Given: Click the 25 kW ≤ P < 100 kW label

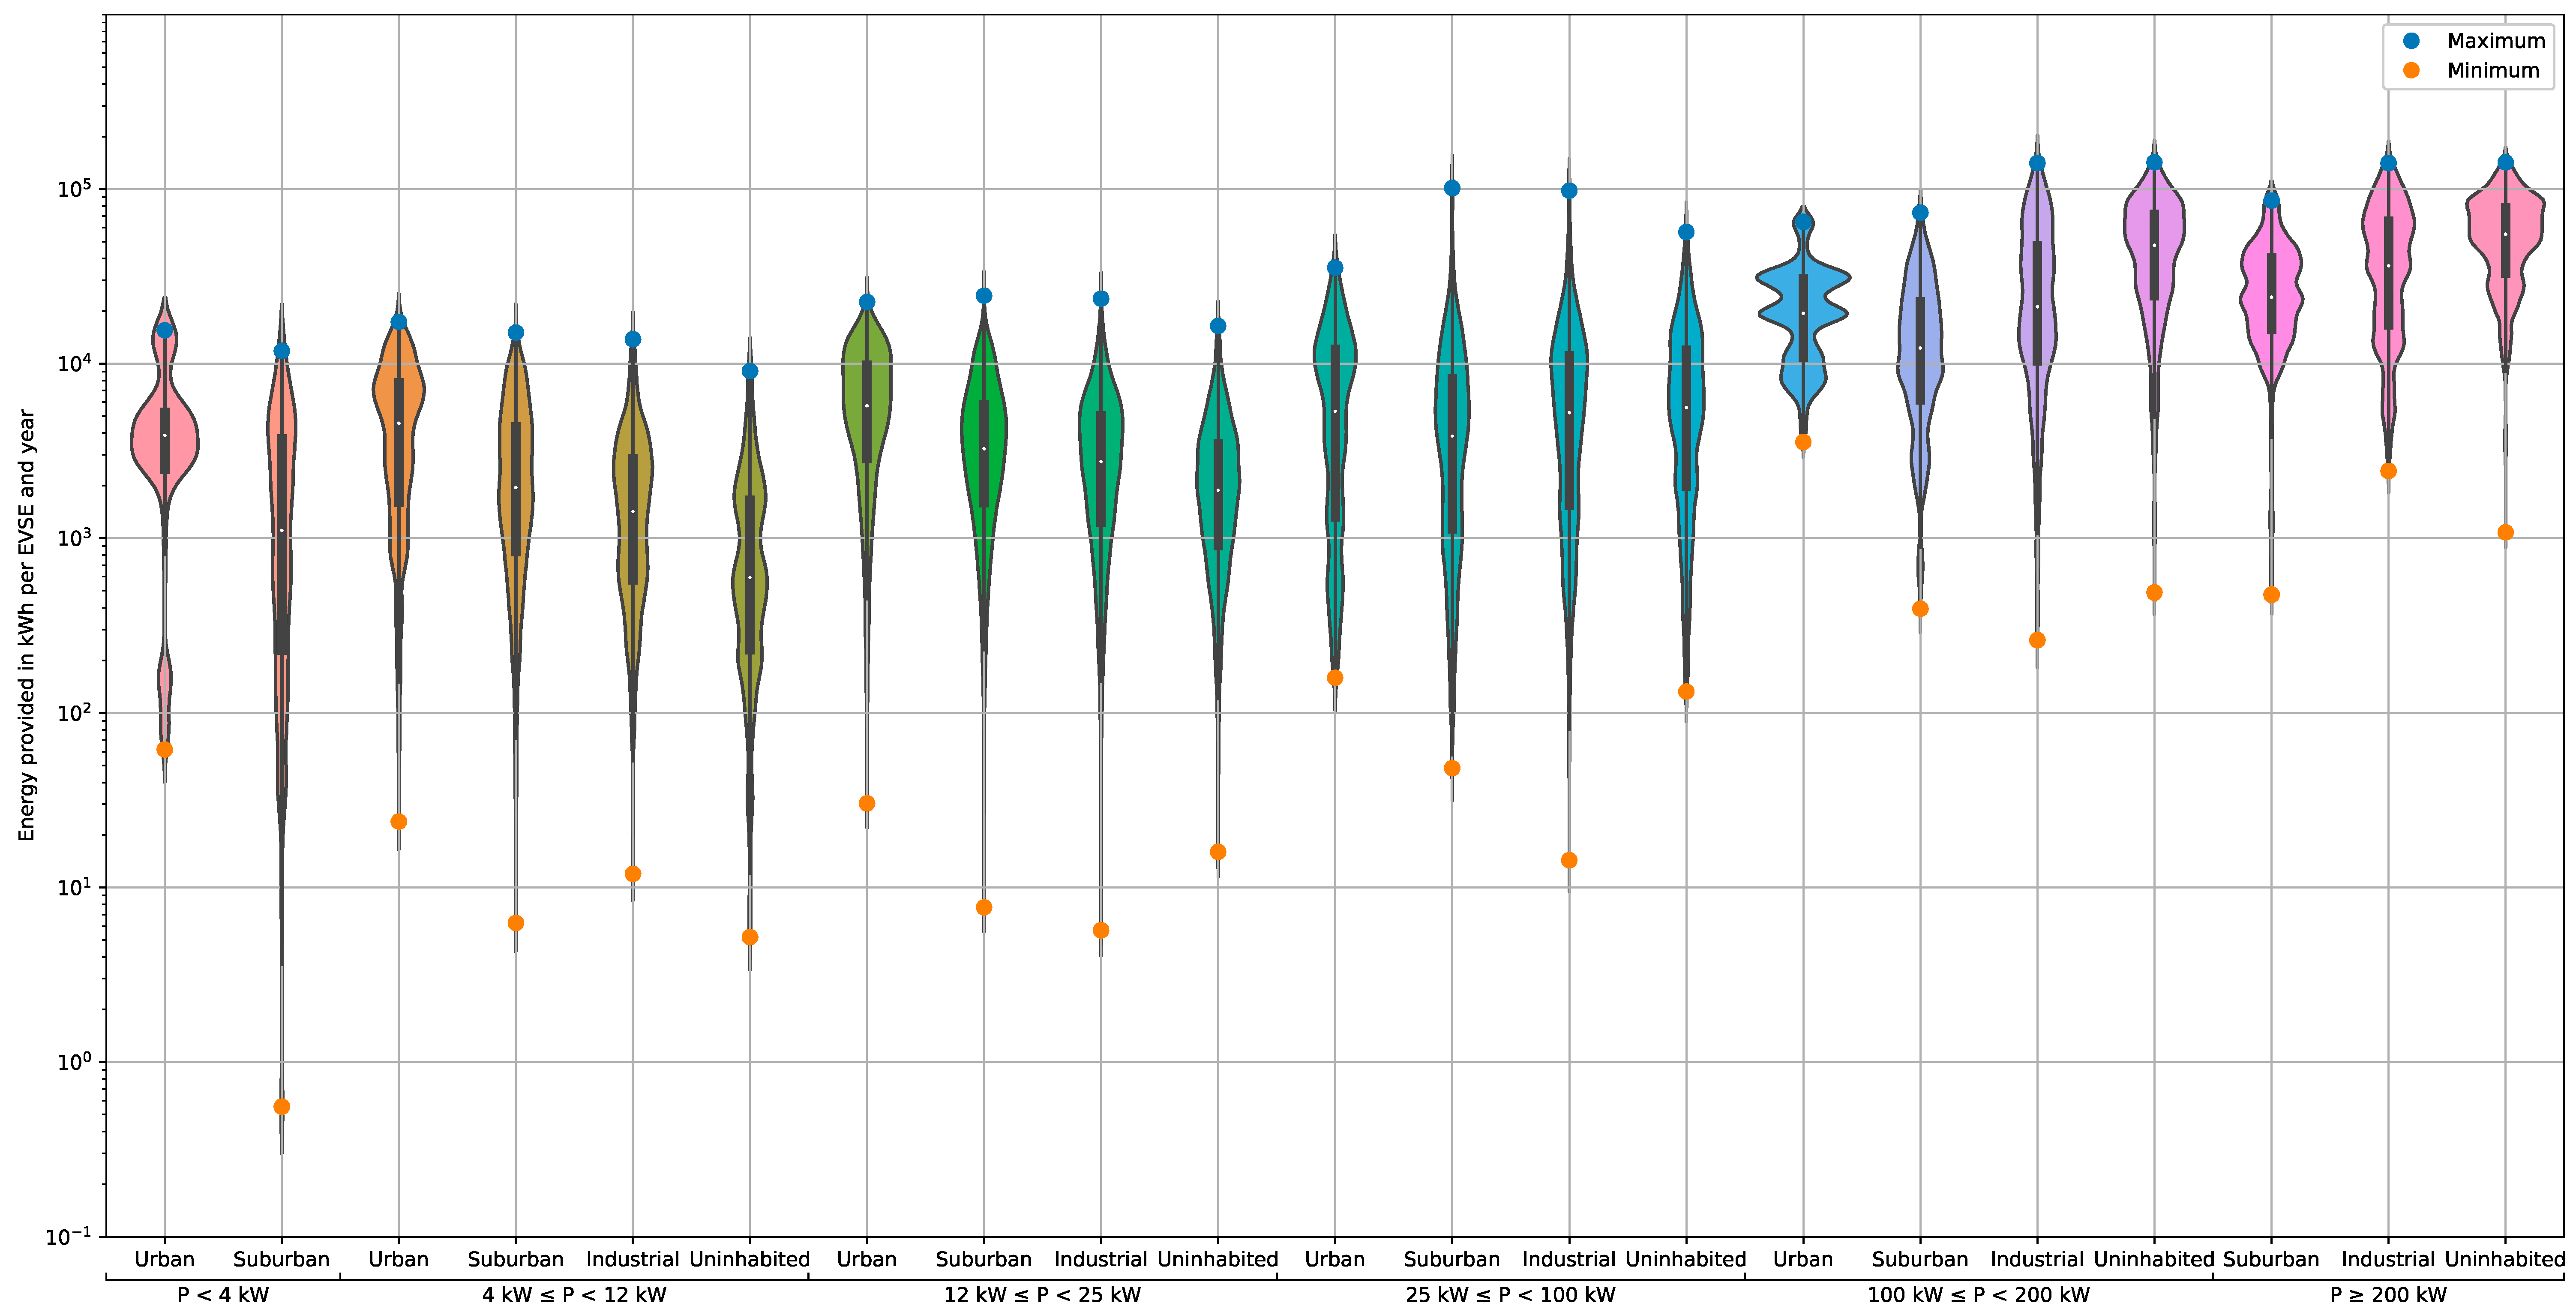Looking at the screenshot, I should (x=1510, y=1294).
